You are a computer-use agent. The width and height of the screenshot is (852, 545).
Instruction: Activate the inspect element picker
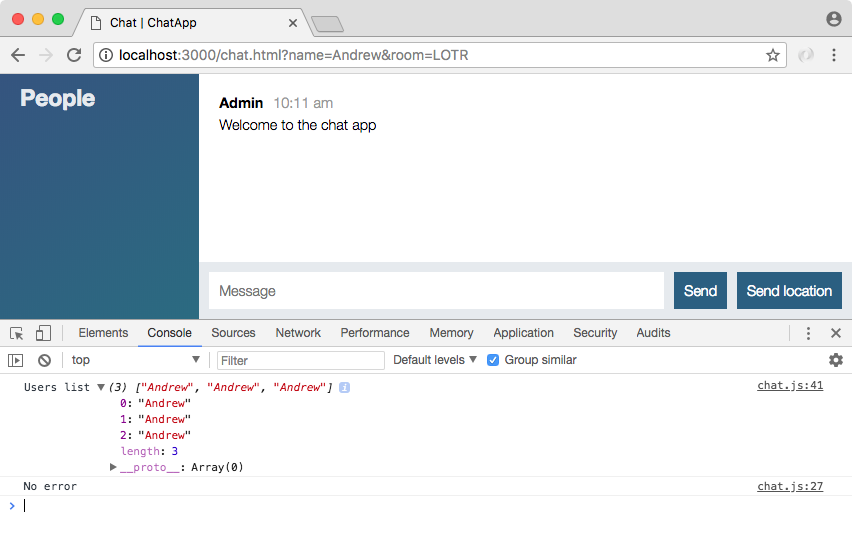(17, 333)
